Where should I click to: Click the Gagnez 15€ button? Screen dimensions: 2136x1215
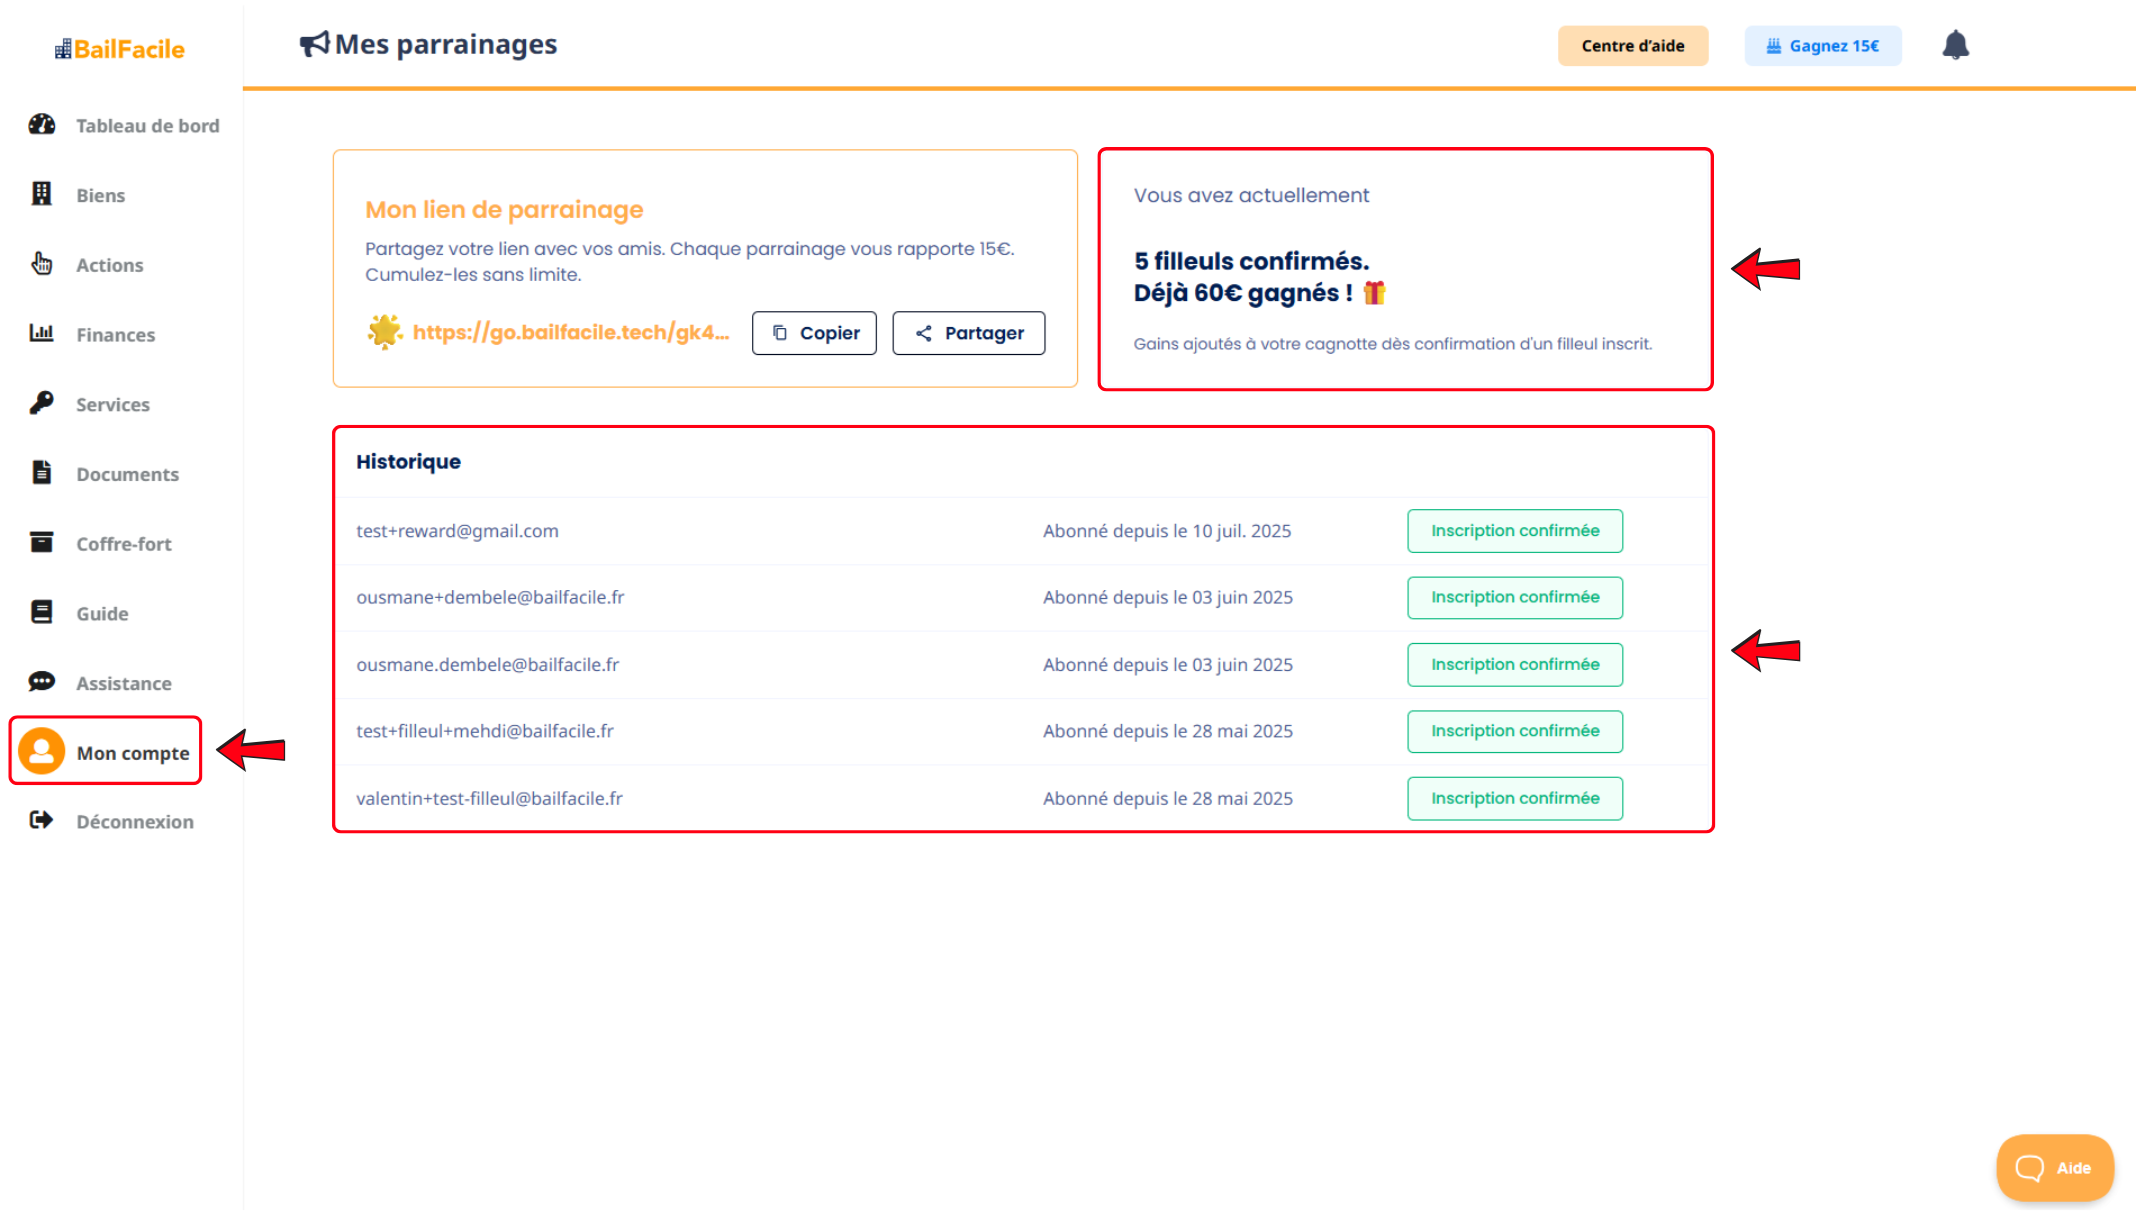(1822, 46)
